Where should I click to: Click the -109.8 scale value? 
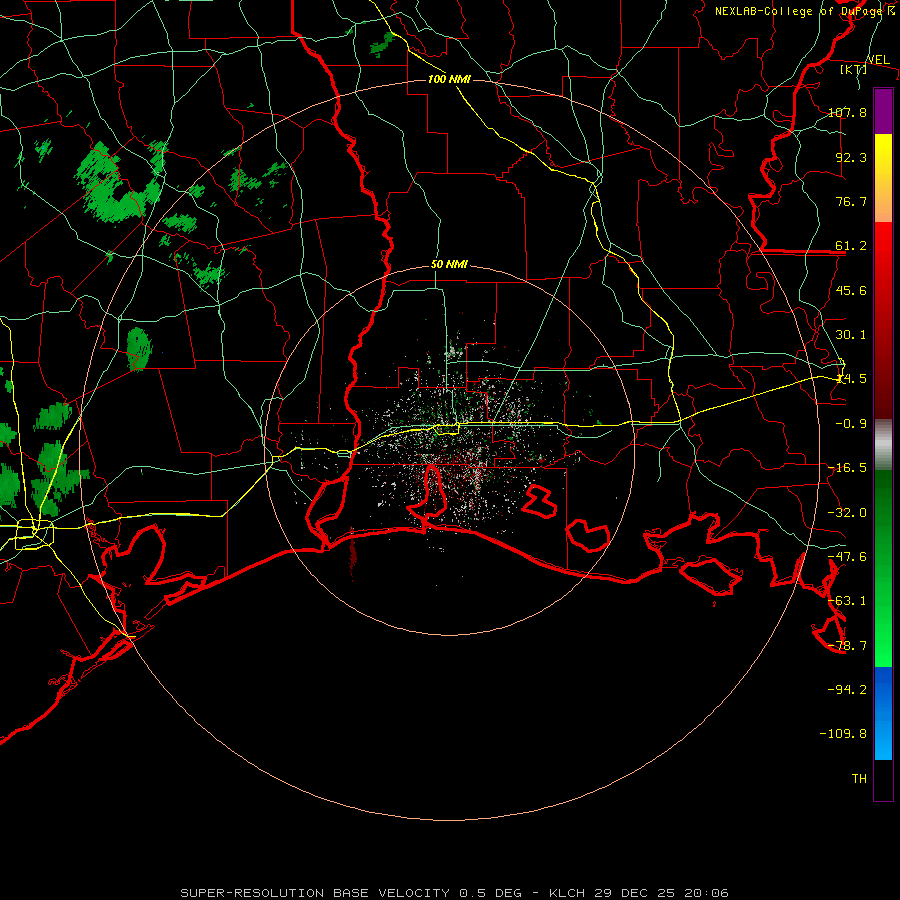tap(843, 734)
